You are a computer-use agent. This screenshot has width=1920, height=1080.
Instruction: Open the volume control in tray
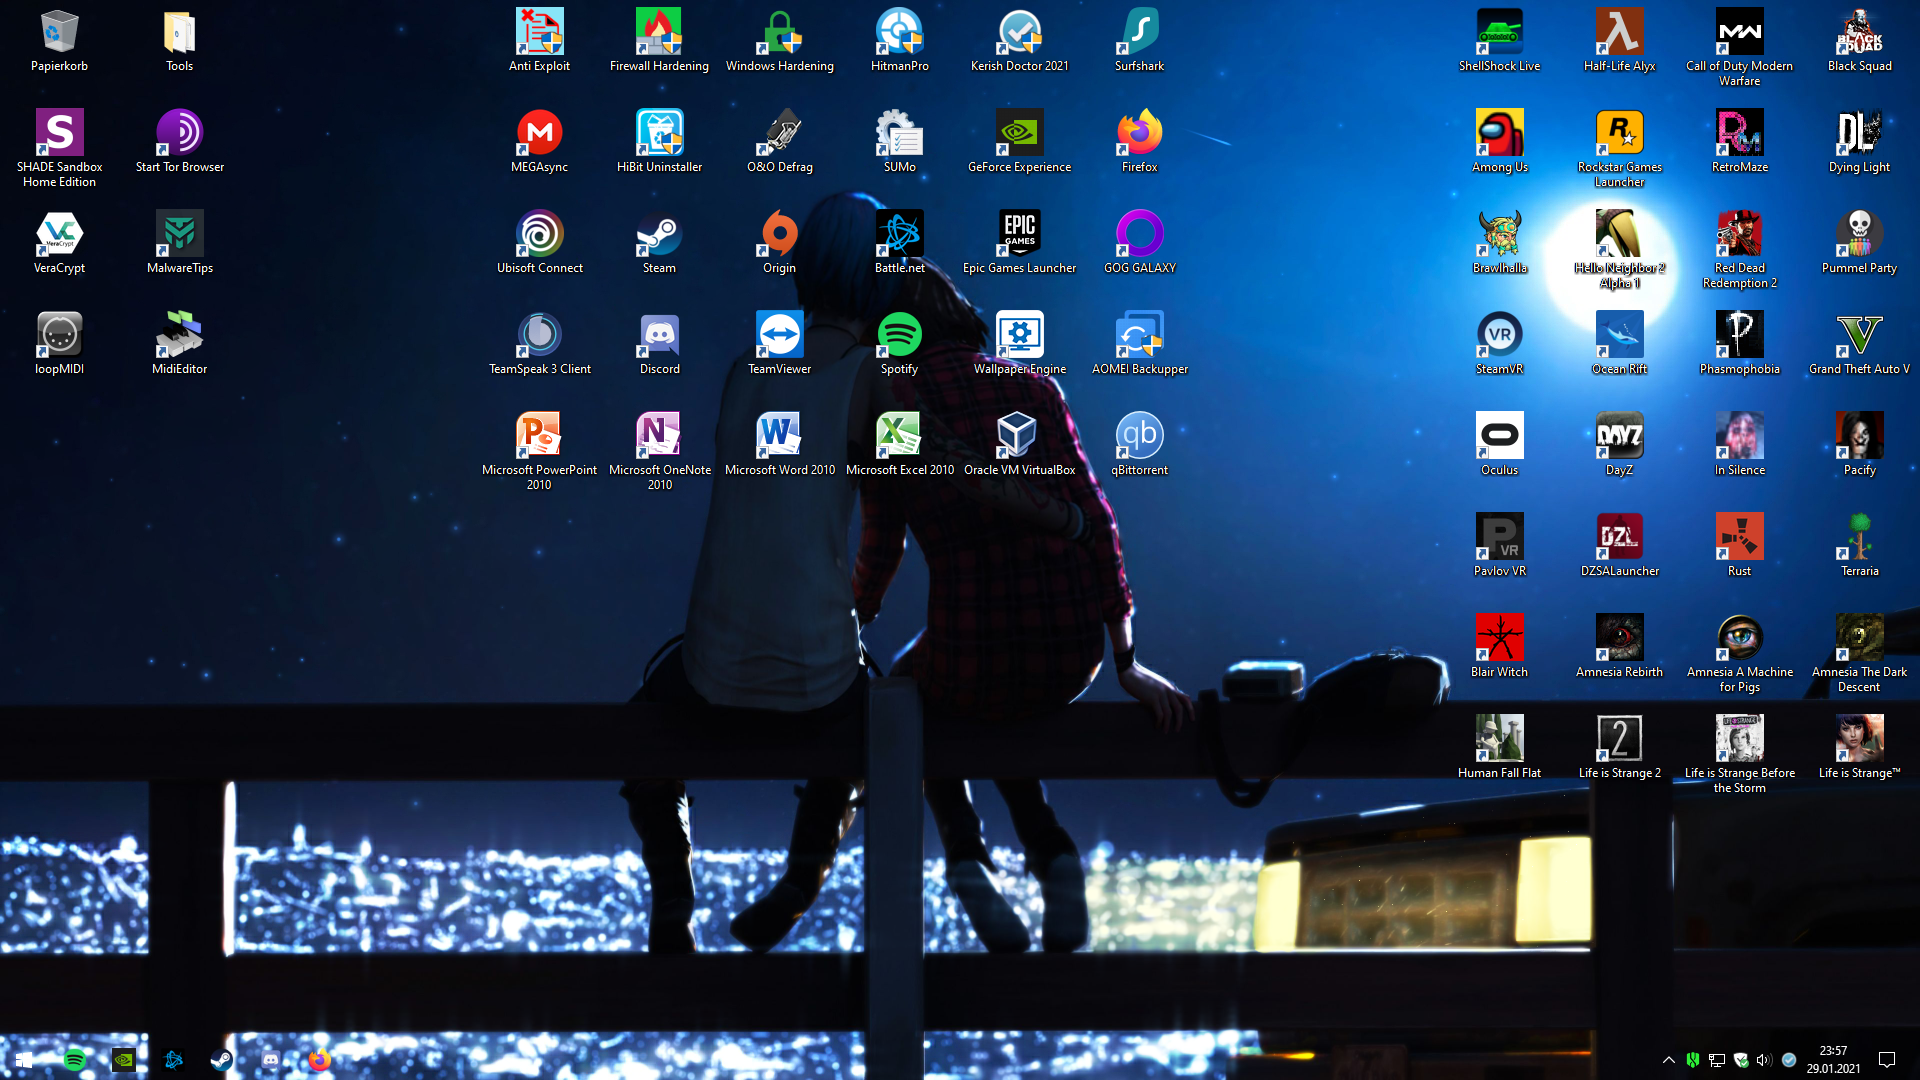(1764, 1060)
